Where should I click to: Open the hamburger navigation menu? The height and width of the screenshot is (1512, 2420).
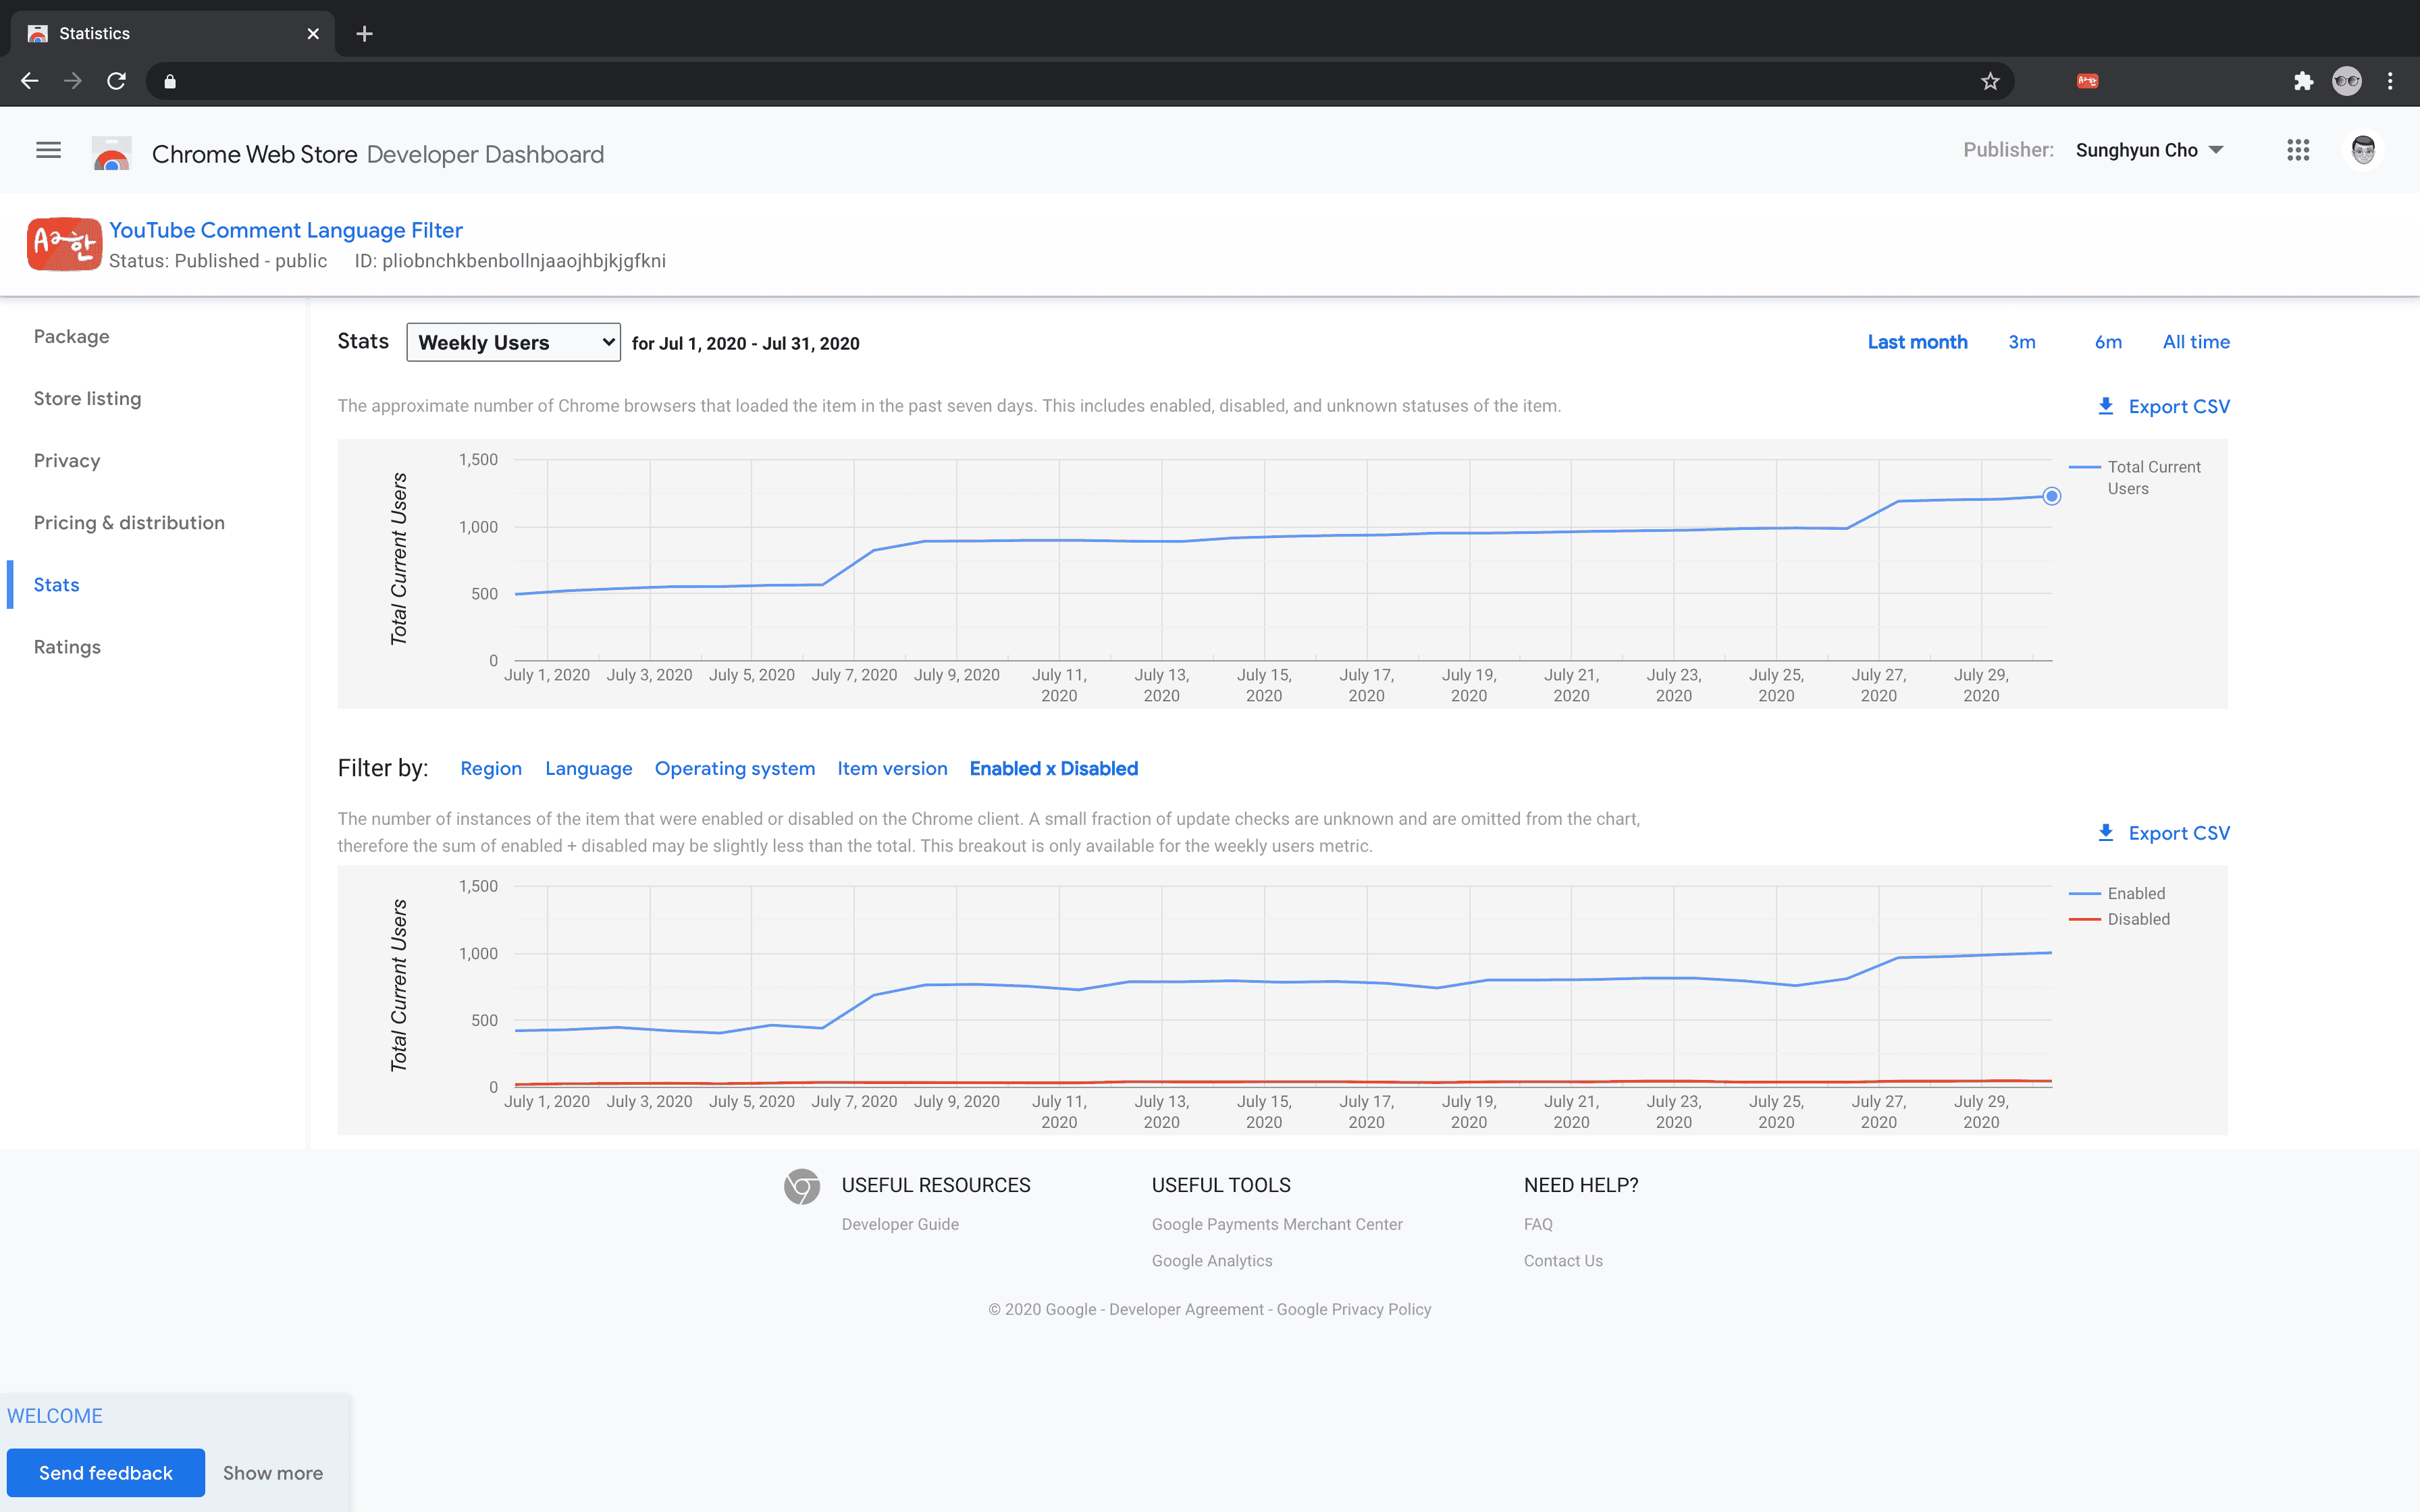(x=48, y=150)
